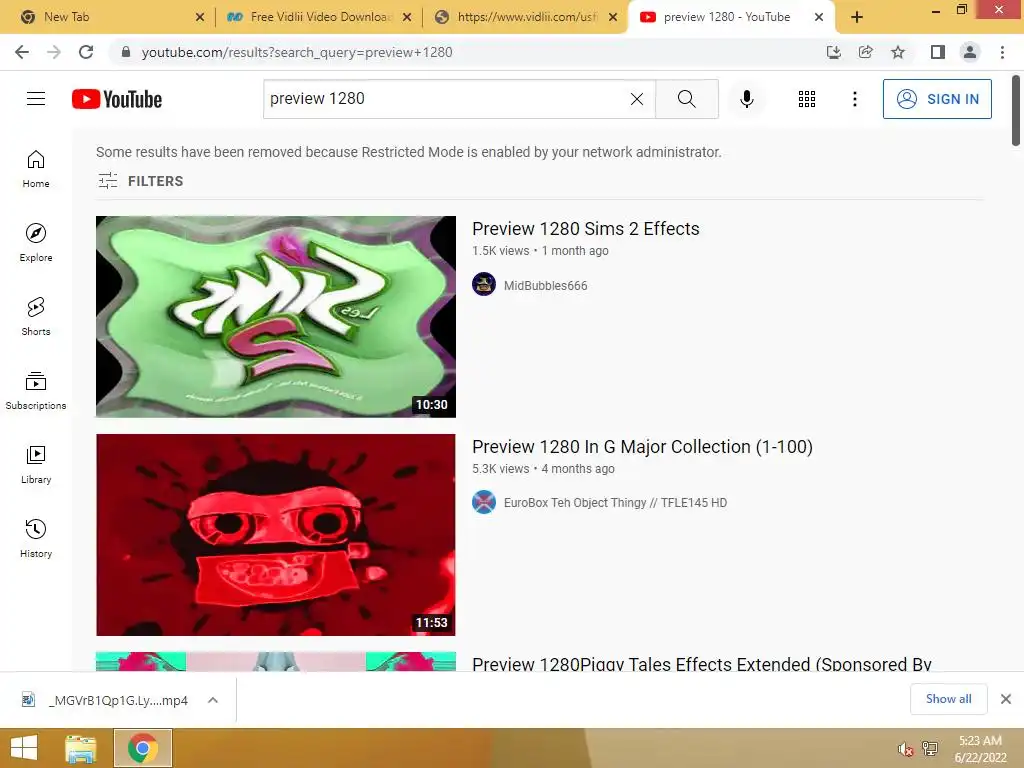Click the Chrome taskbar icon
The height and width of the screenshot is (768, 1024).
tap(143, 748)
